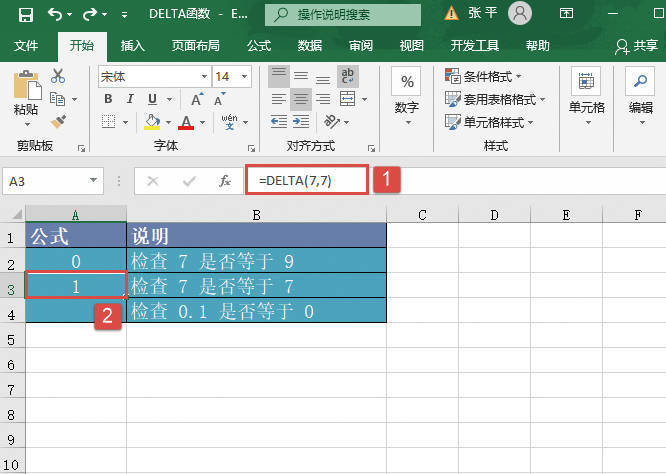Click the 条件格式 button
666x474 pixels.
pos(494,76)
